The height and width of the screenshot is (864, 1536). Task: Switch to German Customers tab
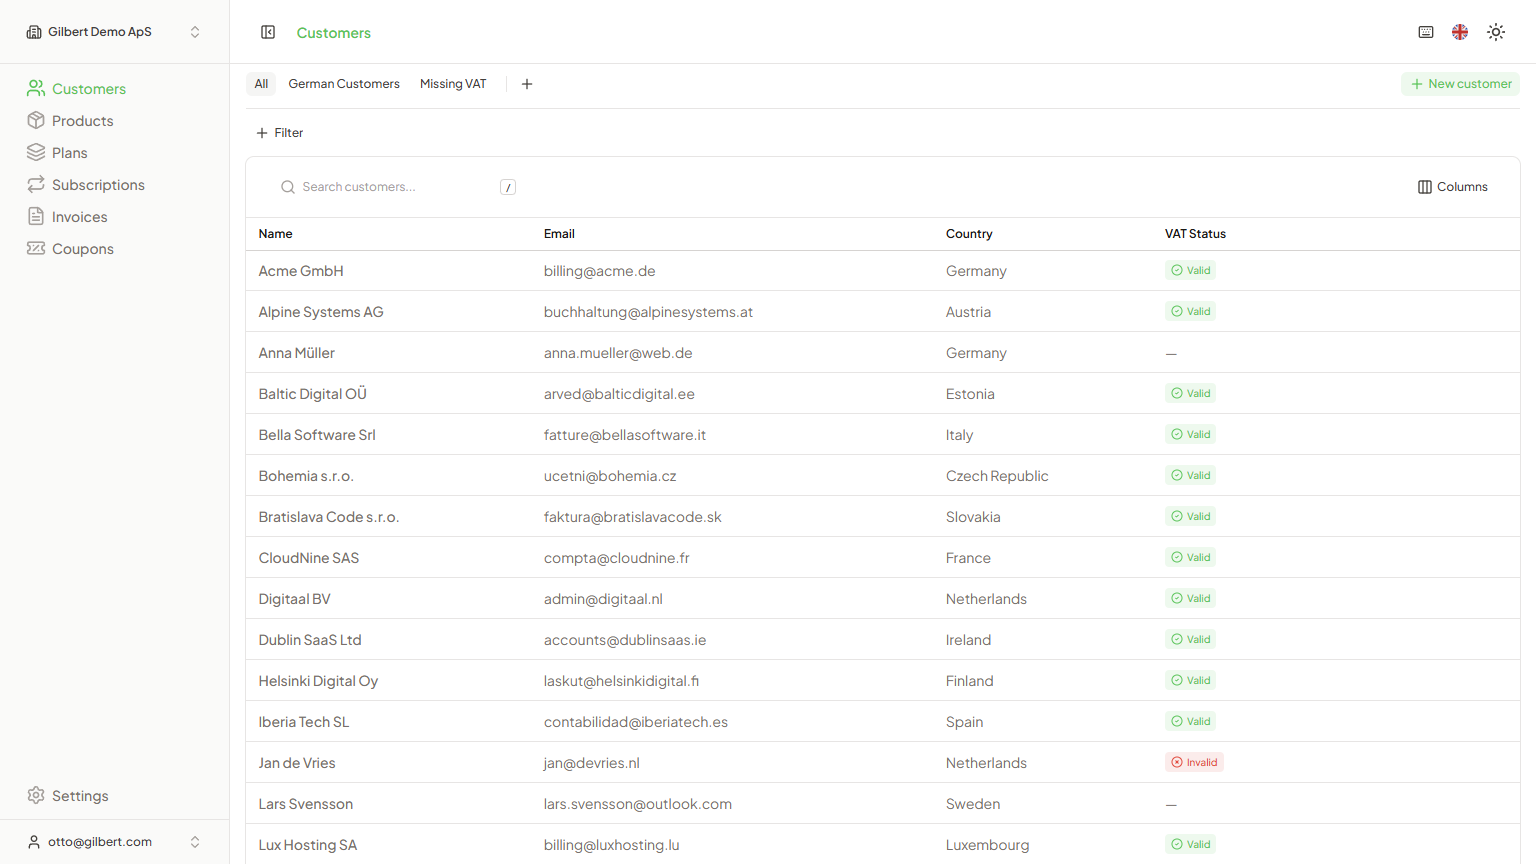pyautogui.click(x=344, y=84)
